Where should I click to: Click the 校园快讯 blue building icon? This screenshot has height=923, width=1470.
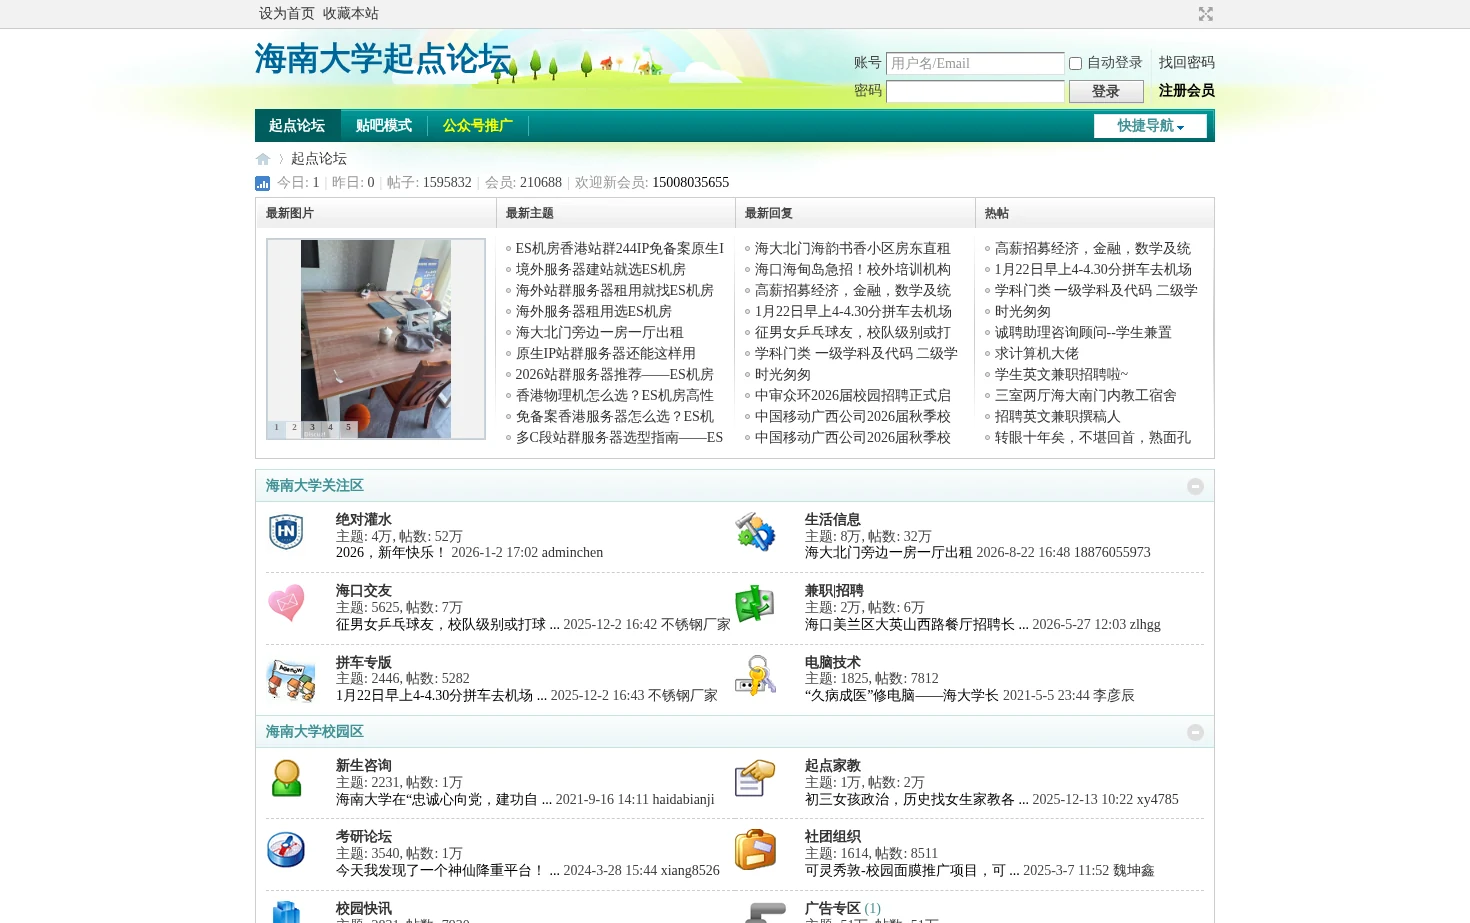287,912
